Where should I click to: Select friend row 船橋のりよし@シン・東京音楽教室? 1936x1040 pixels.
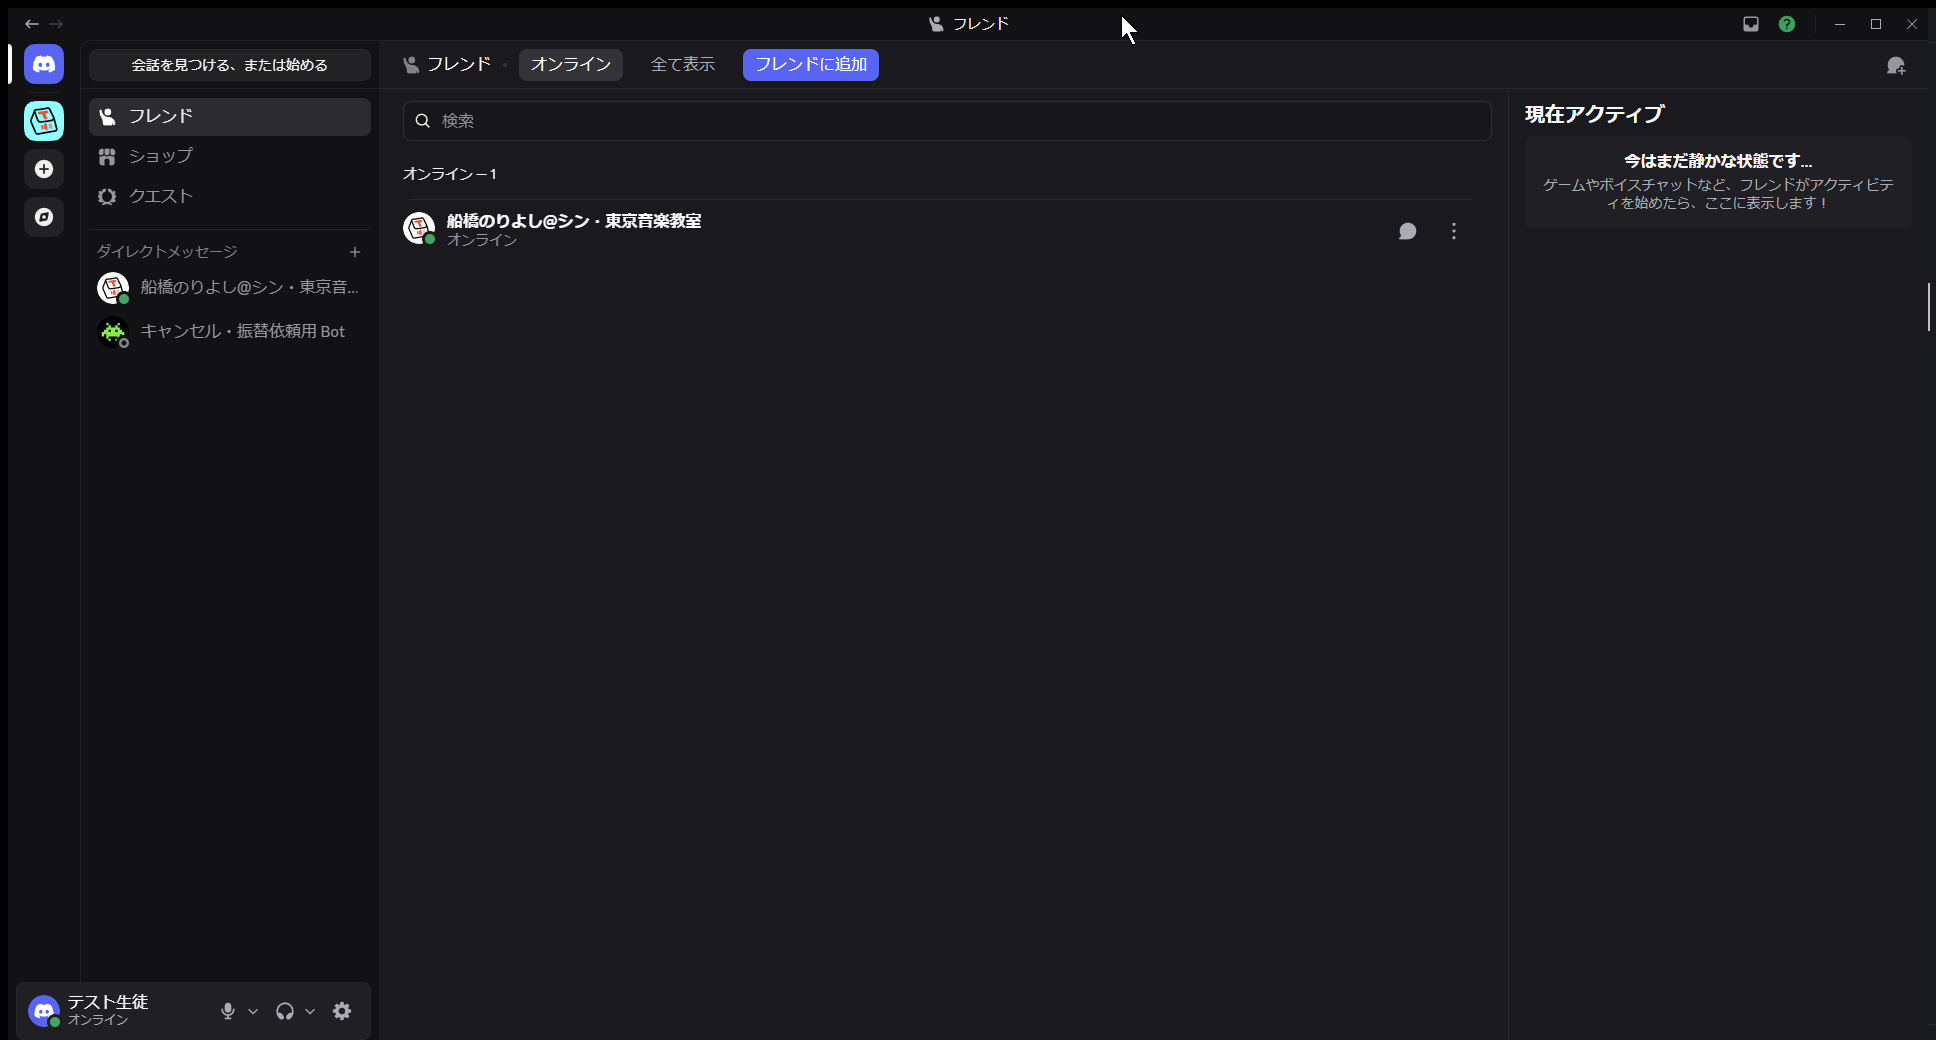(x=937, y=231)
